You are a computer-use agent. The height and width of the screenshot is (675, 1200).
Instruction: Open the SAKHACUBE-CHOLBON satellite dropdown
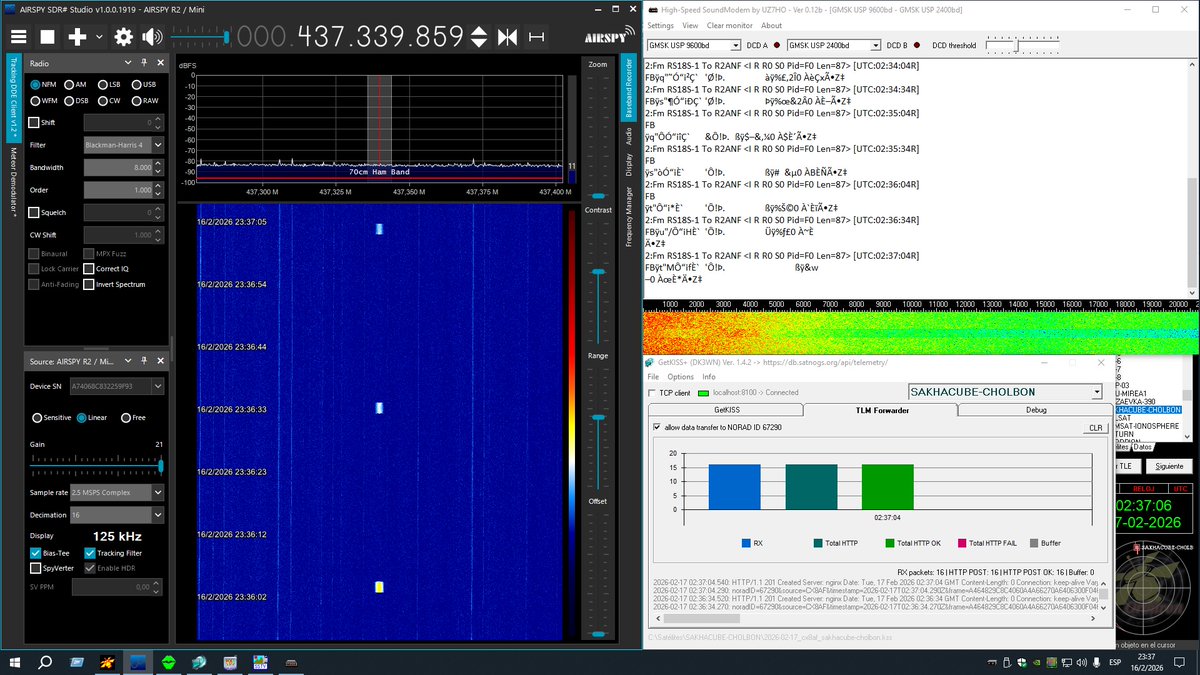(1096, 392)
